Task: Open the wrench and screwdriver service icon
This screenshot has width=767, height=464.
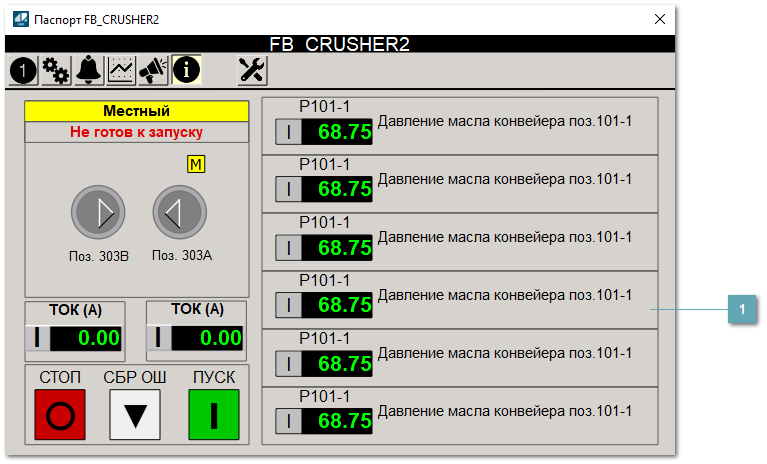Action: point(252,70)
